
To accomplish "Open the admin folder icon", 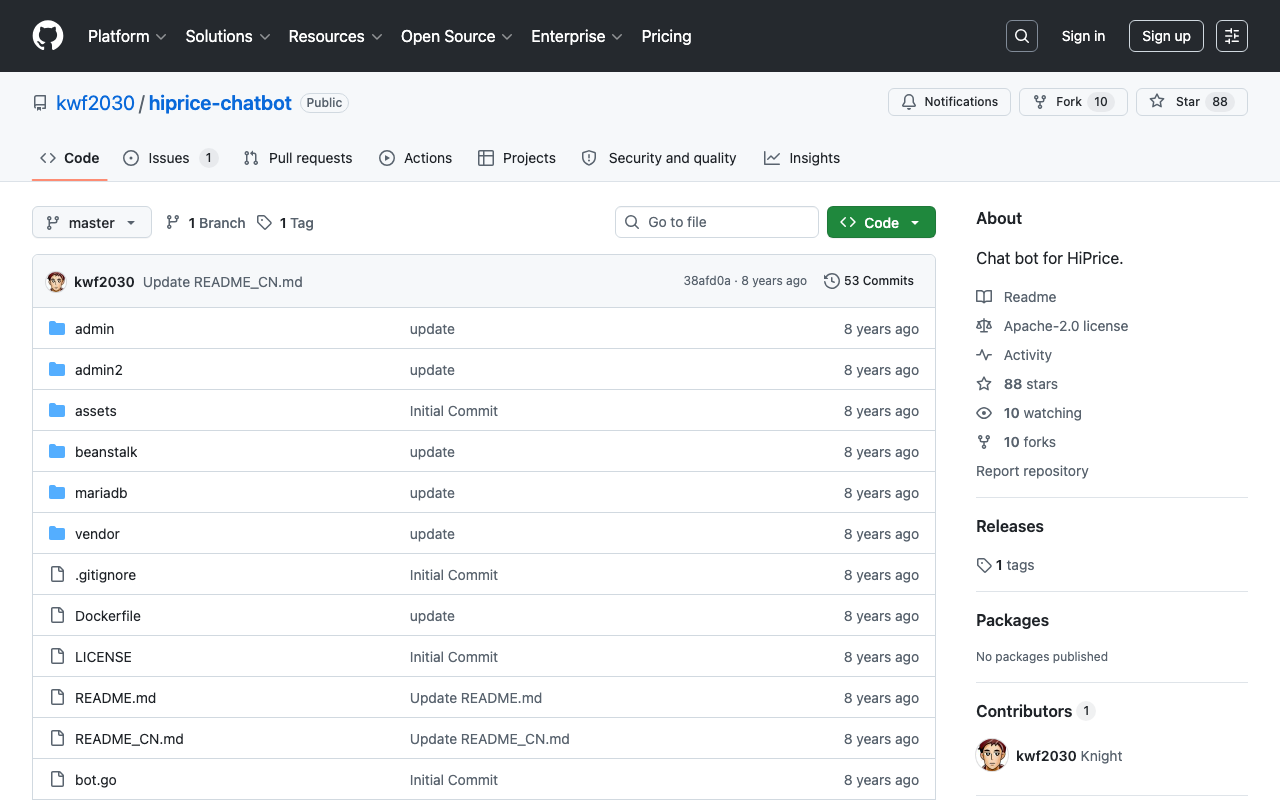I will [57, 329].
